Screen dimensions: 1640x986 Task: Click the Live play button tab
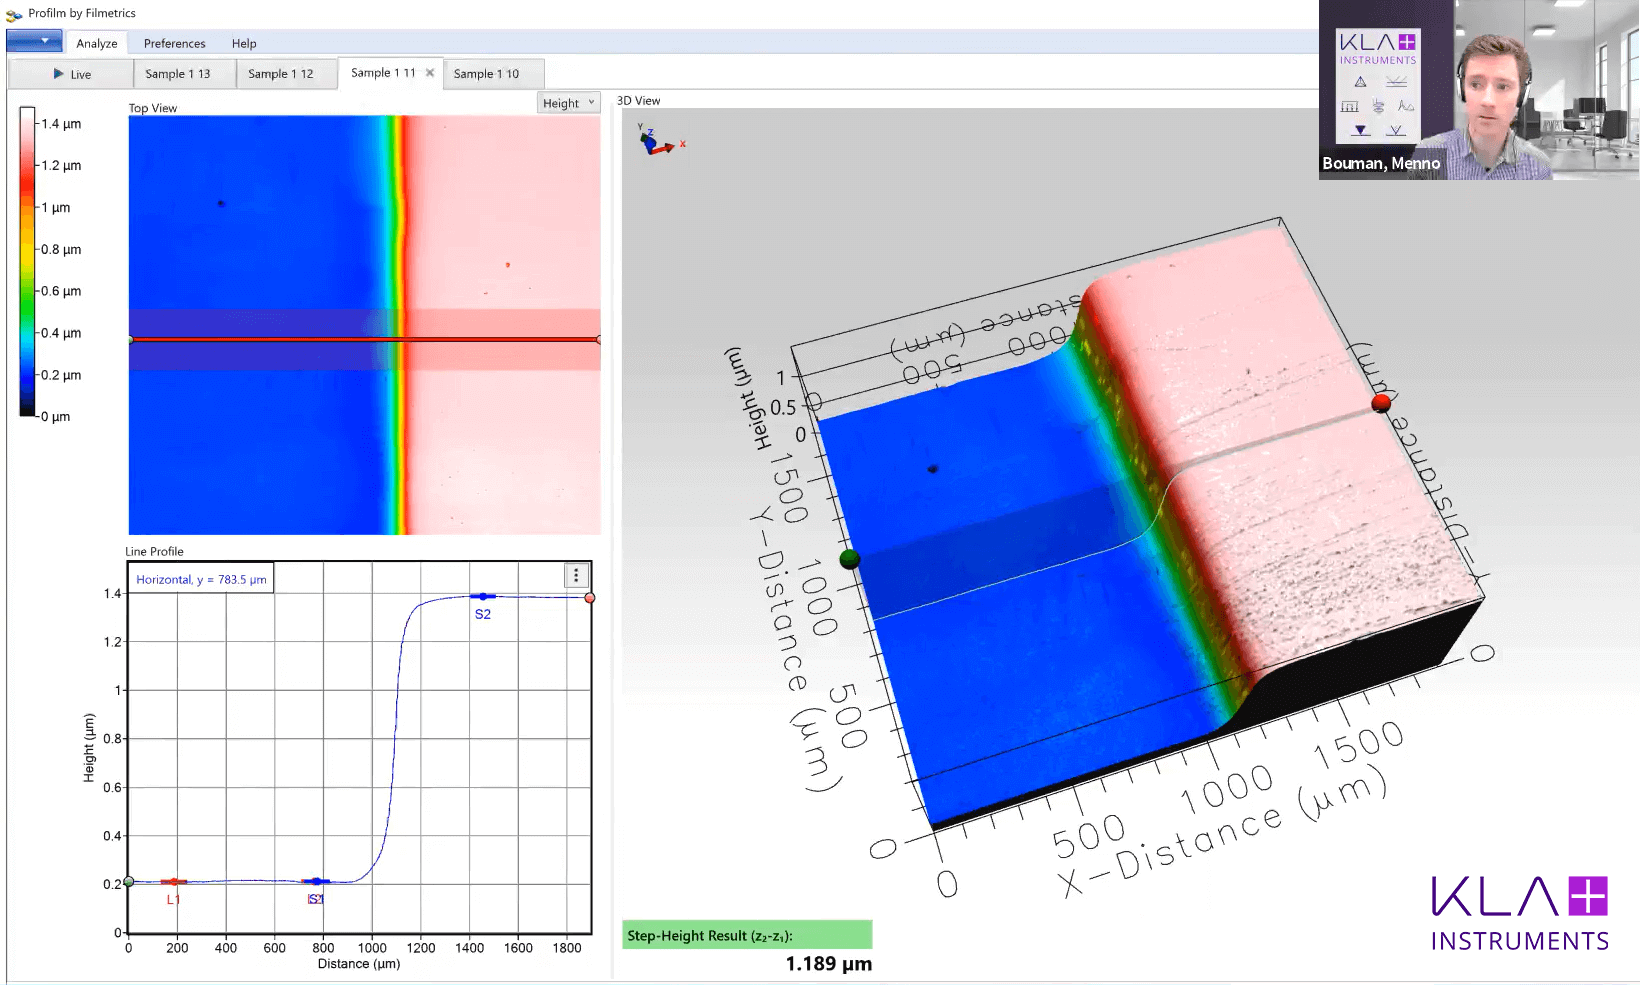(71, 74)
